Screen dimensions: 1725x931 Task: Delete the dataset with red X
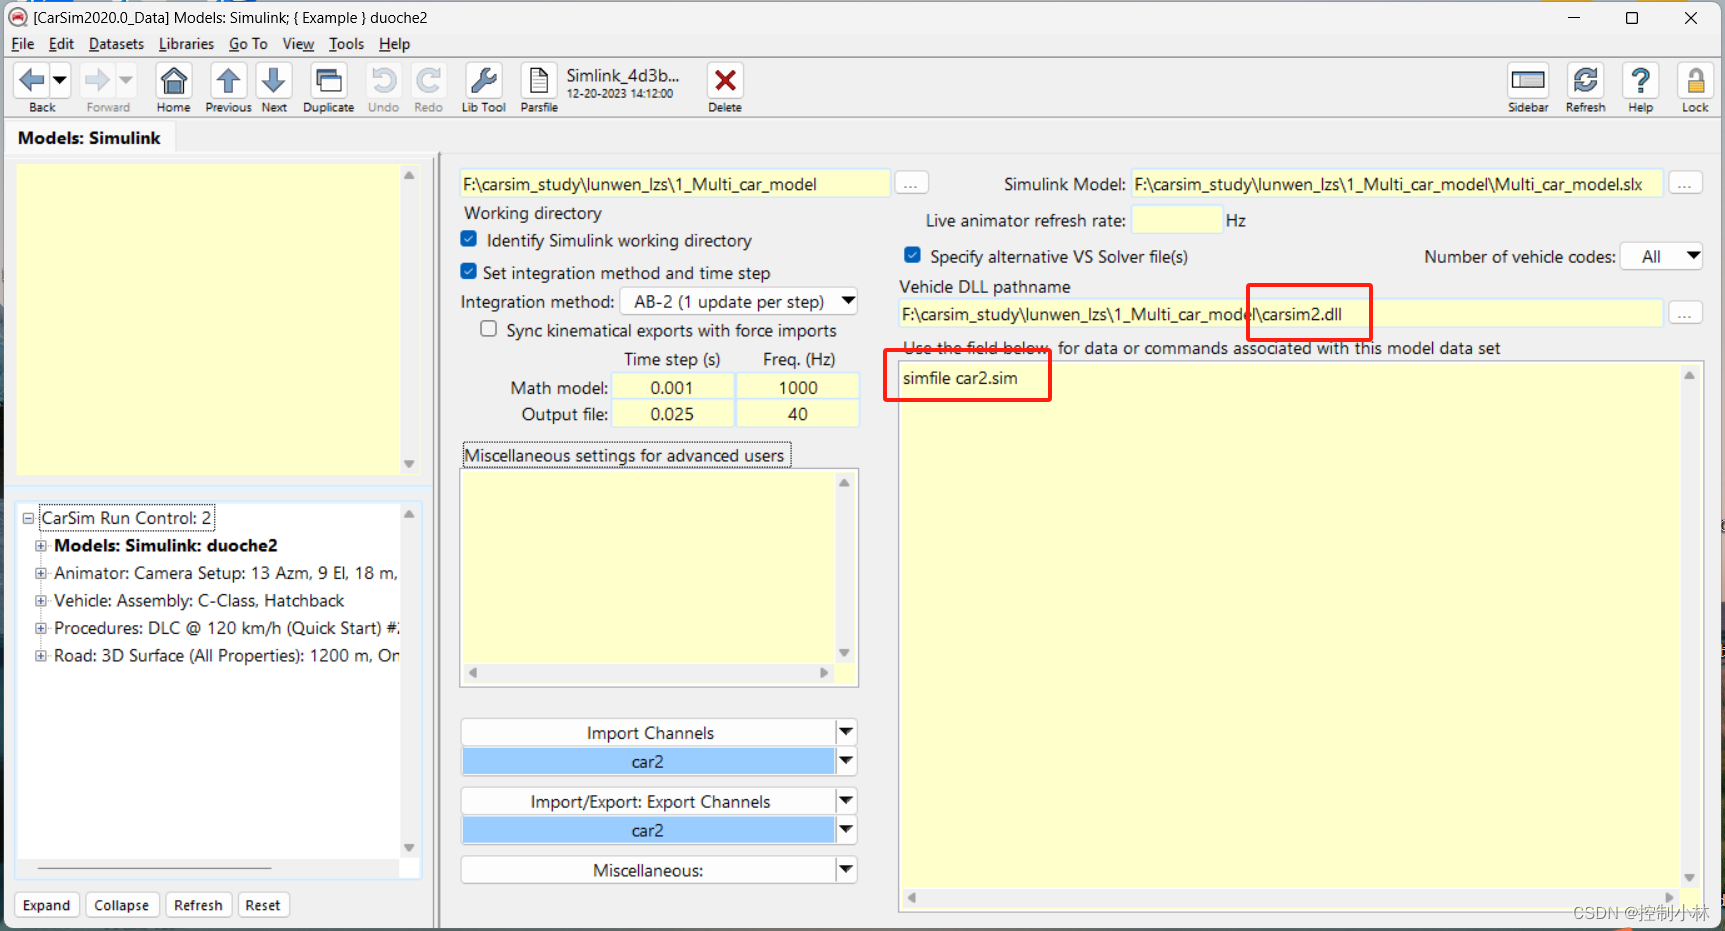coord(725,80)
